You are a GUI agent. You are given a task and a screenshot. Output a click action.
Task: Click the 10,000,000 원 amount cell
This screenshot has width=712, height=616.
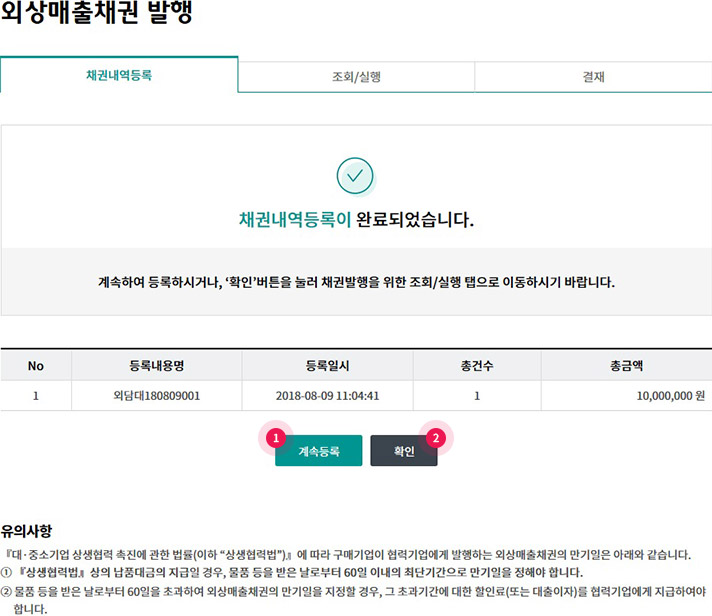point(663,395)
